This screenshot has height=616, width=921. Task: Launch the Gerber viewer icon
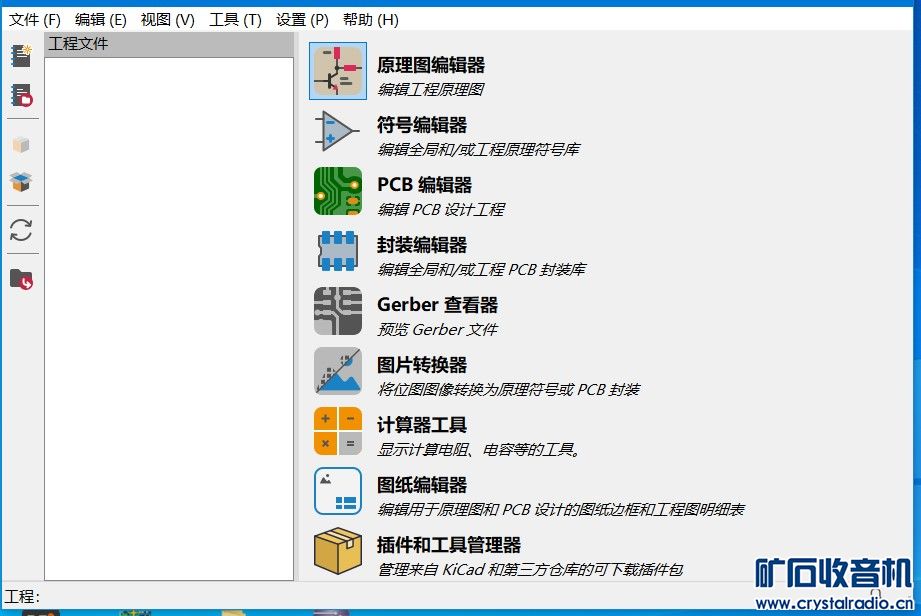pyautogui.click(x=338, y=311)
